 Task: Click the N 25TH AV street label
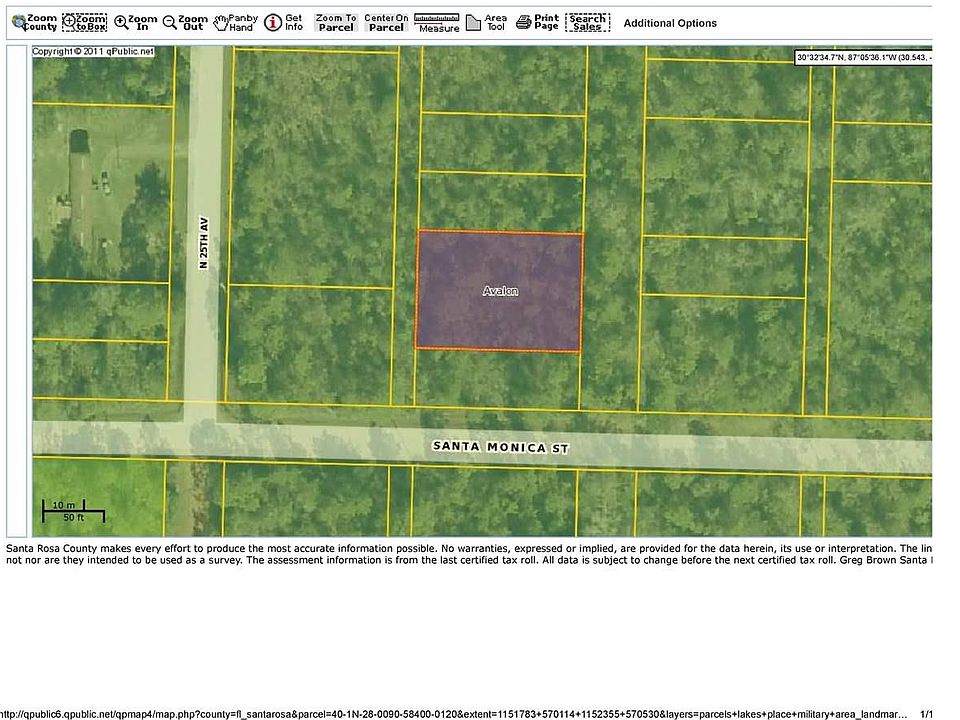coord(204,242)
